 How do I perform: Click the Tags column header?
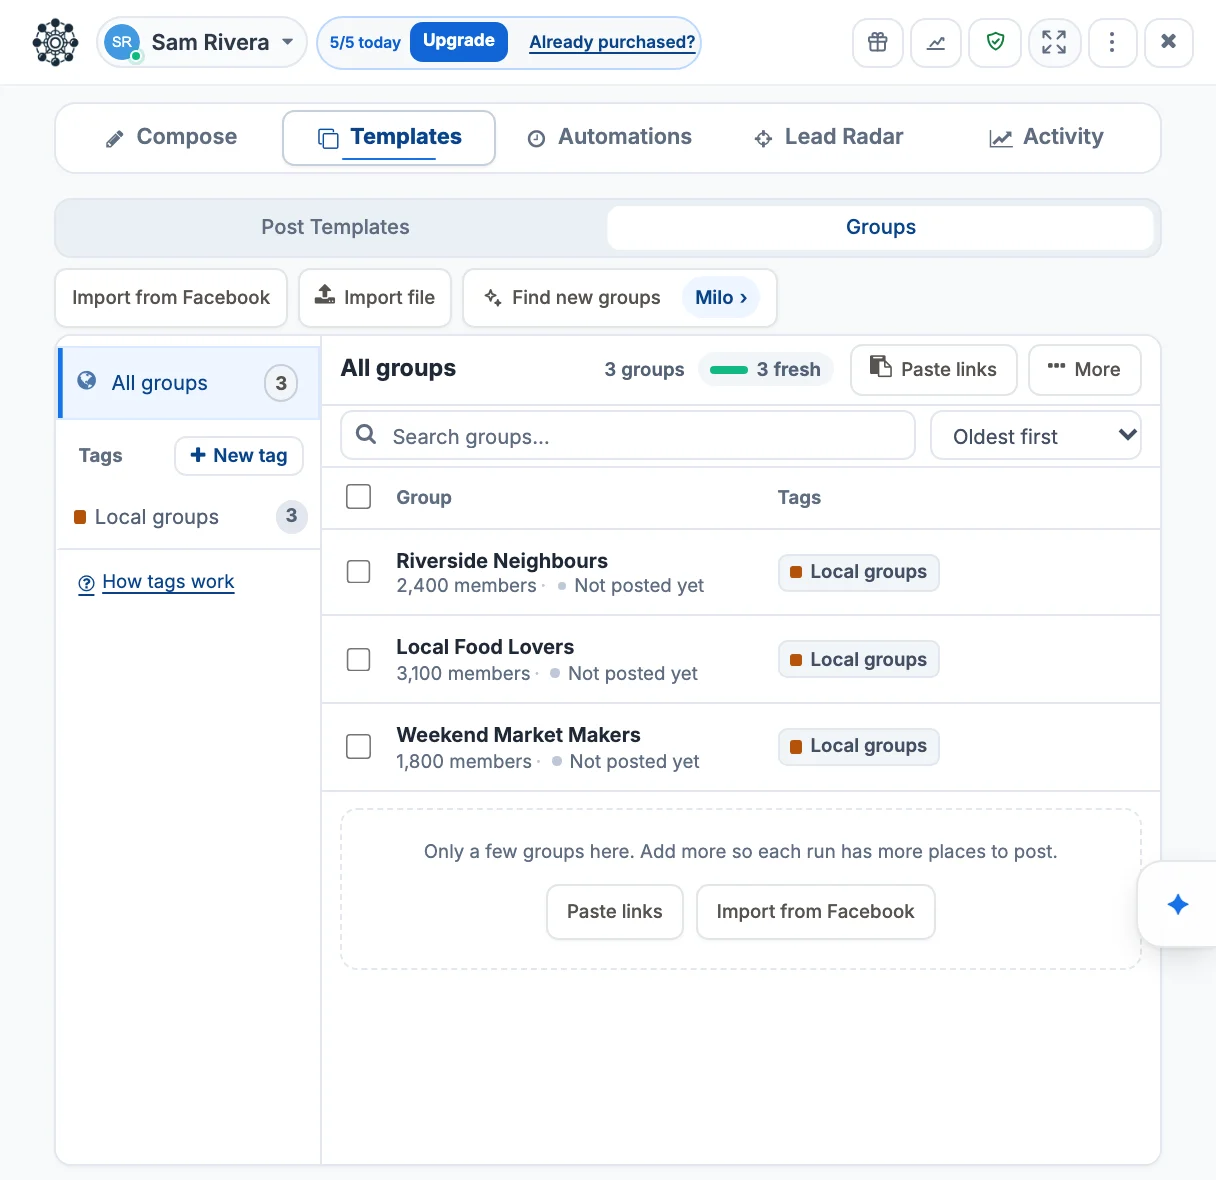pyautogui.click(x=799, y=497)
